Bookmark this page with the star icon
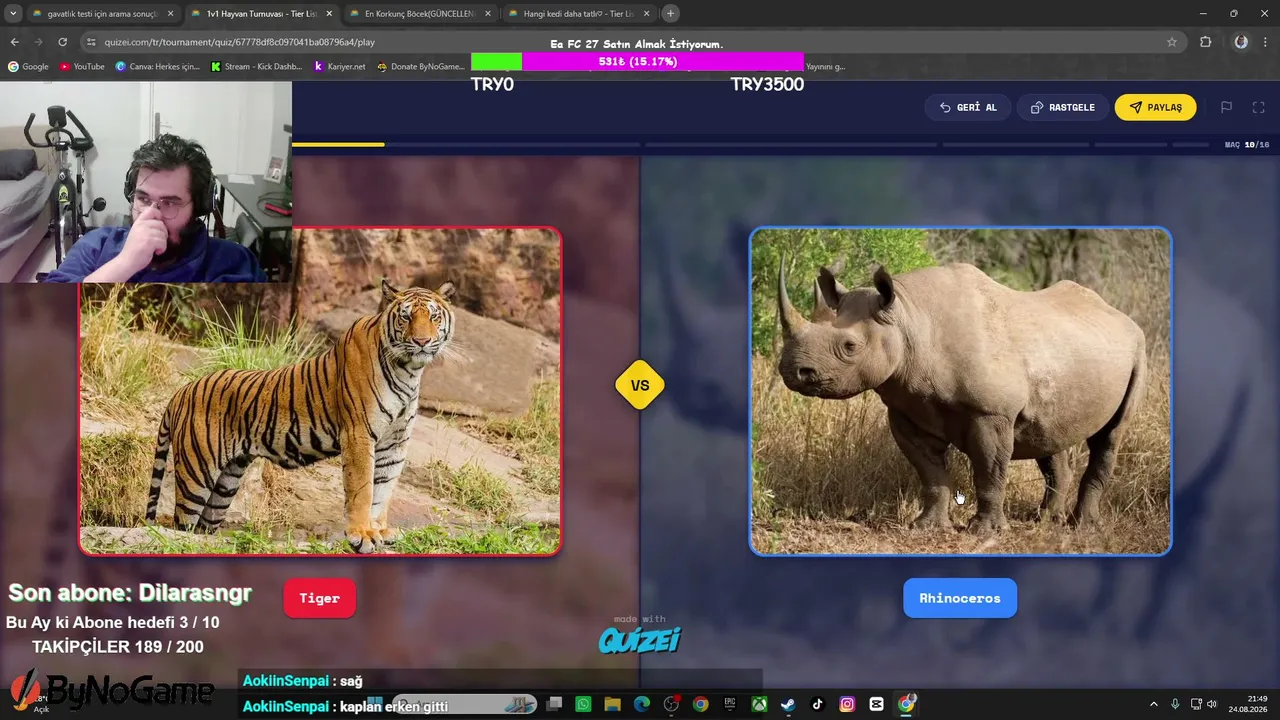Image resolution: width=1280 pixels, height=720 pixels. (x=1172, y=42)
